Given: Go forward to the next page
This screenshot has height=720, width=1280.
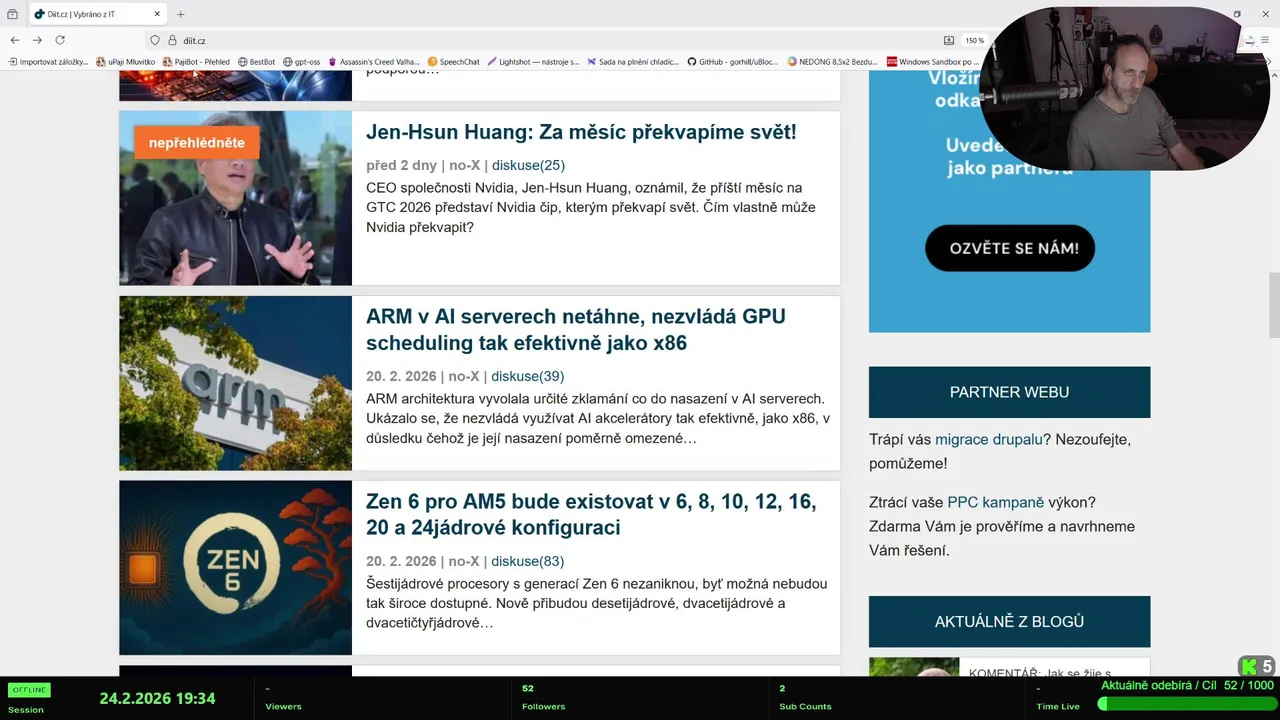Looking at the screenshot, I should 37,40.
